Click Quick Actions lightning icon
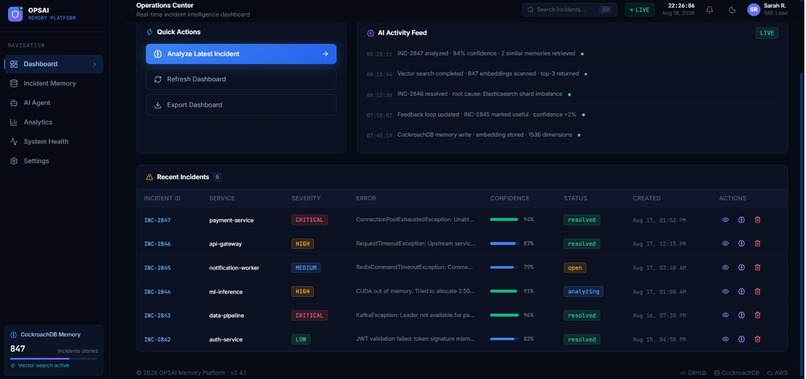806x379 pixels. point(150,32)
